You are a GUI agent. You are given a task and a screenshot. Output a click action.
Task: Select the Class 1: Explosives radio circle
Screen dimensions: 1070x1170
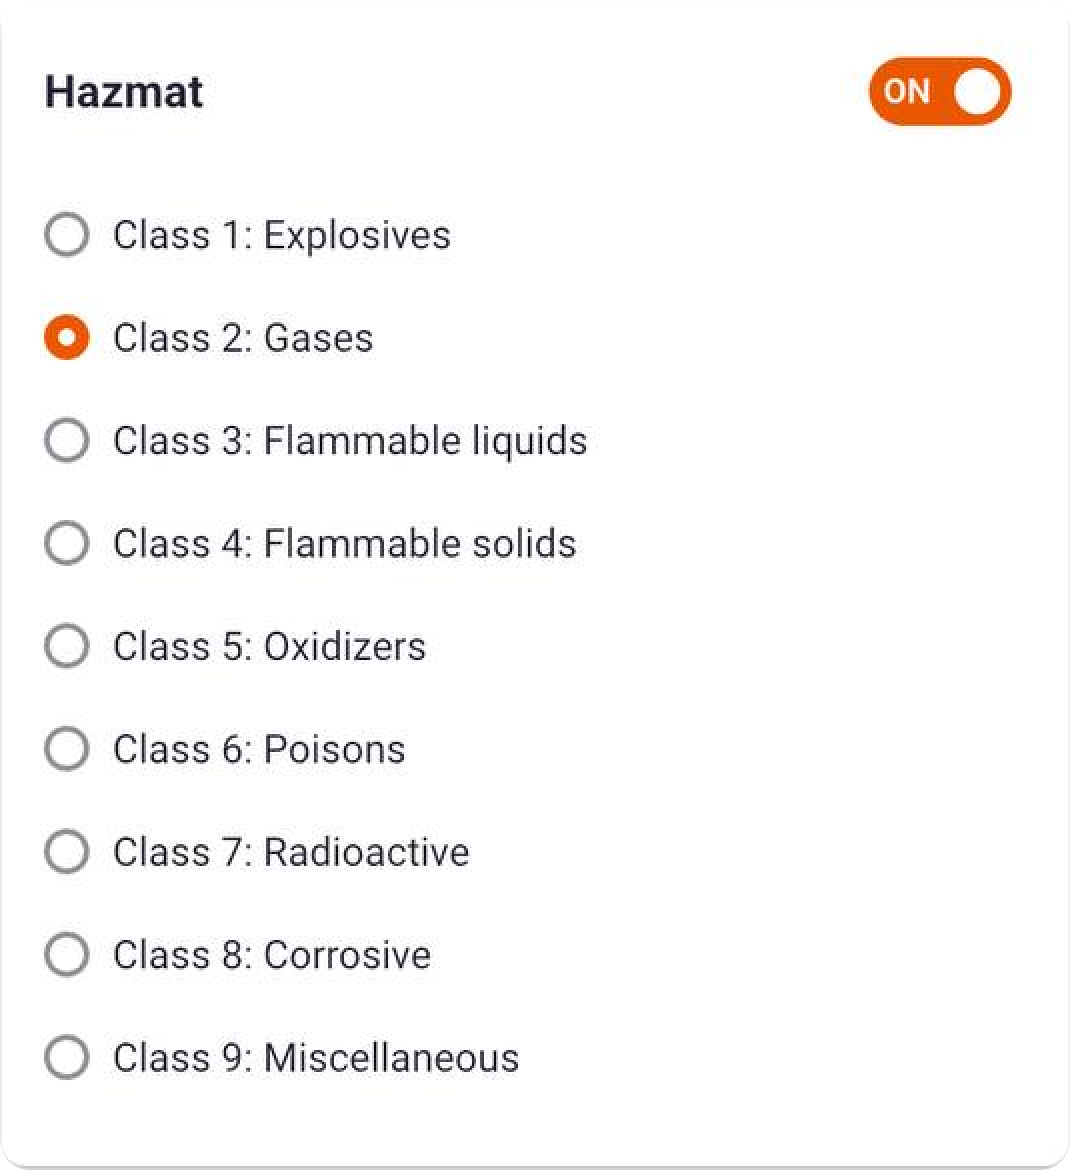[x=67, y=234]
